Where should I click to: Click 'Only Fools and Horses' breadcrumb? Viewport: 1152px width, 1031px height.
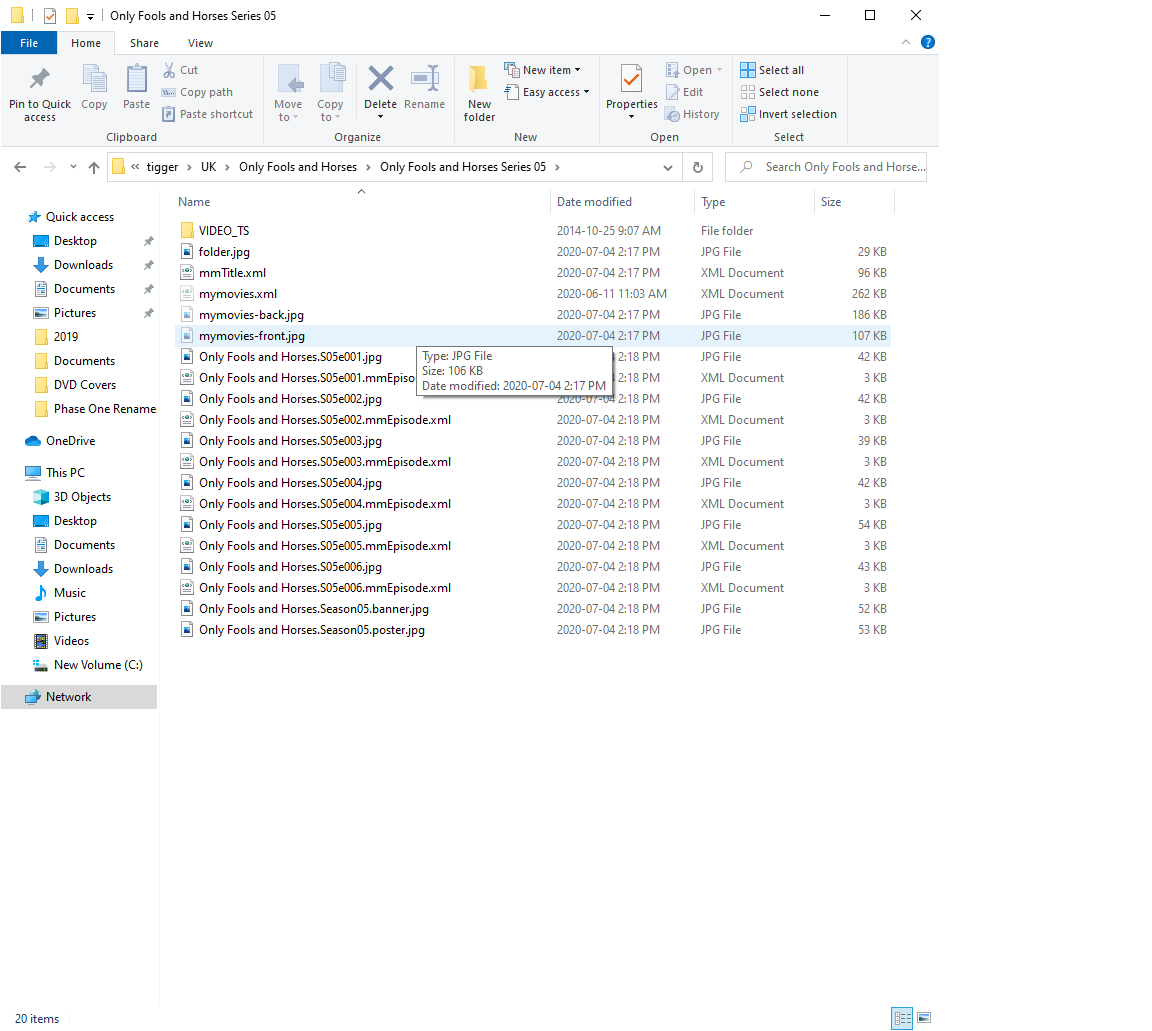coord(298,167)
